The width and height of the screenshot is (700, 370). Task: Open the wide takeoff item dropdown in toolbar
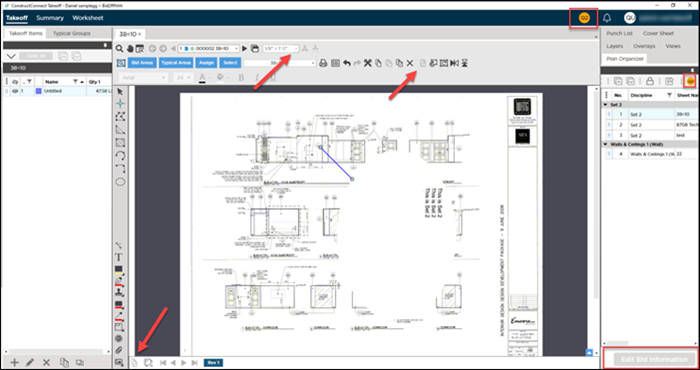280,63
